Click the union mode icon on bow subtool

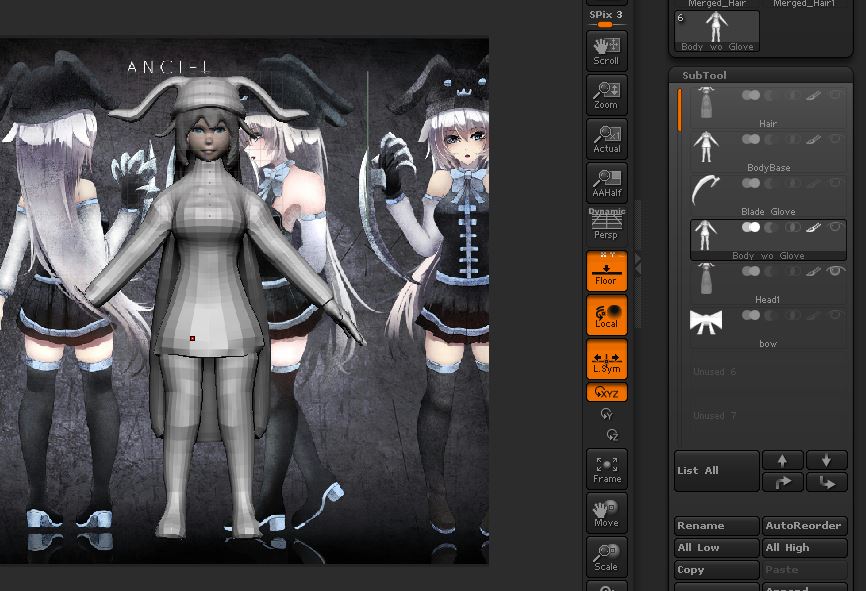pos(751,315)
